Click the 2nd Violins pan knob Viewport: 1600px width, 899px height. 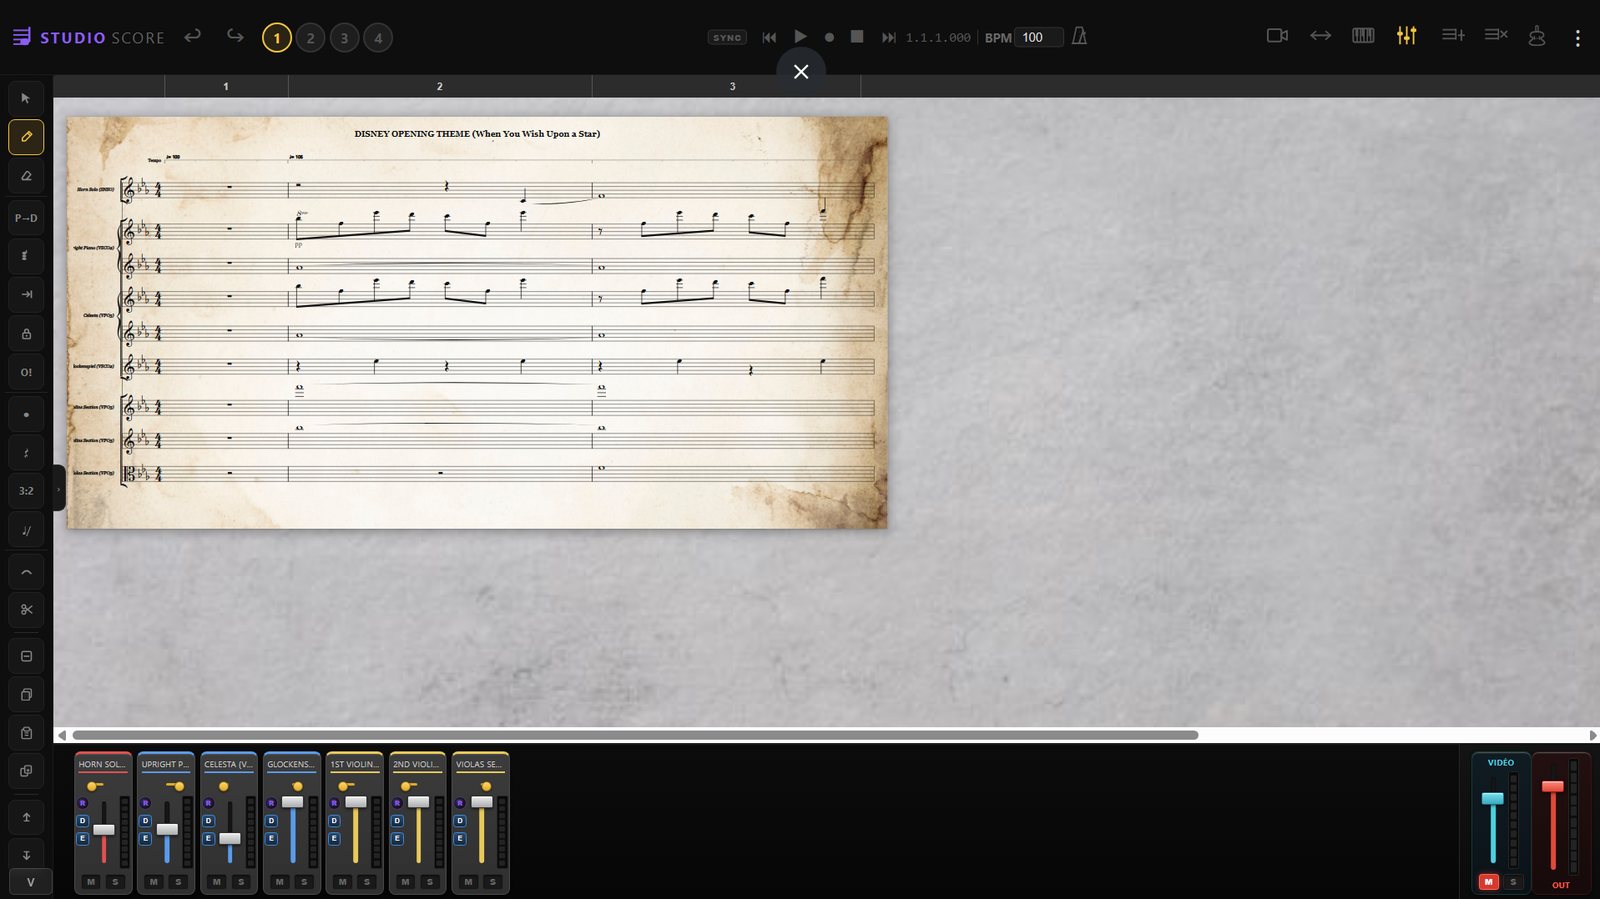click(x=406, y=786)
